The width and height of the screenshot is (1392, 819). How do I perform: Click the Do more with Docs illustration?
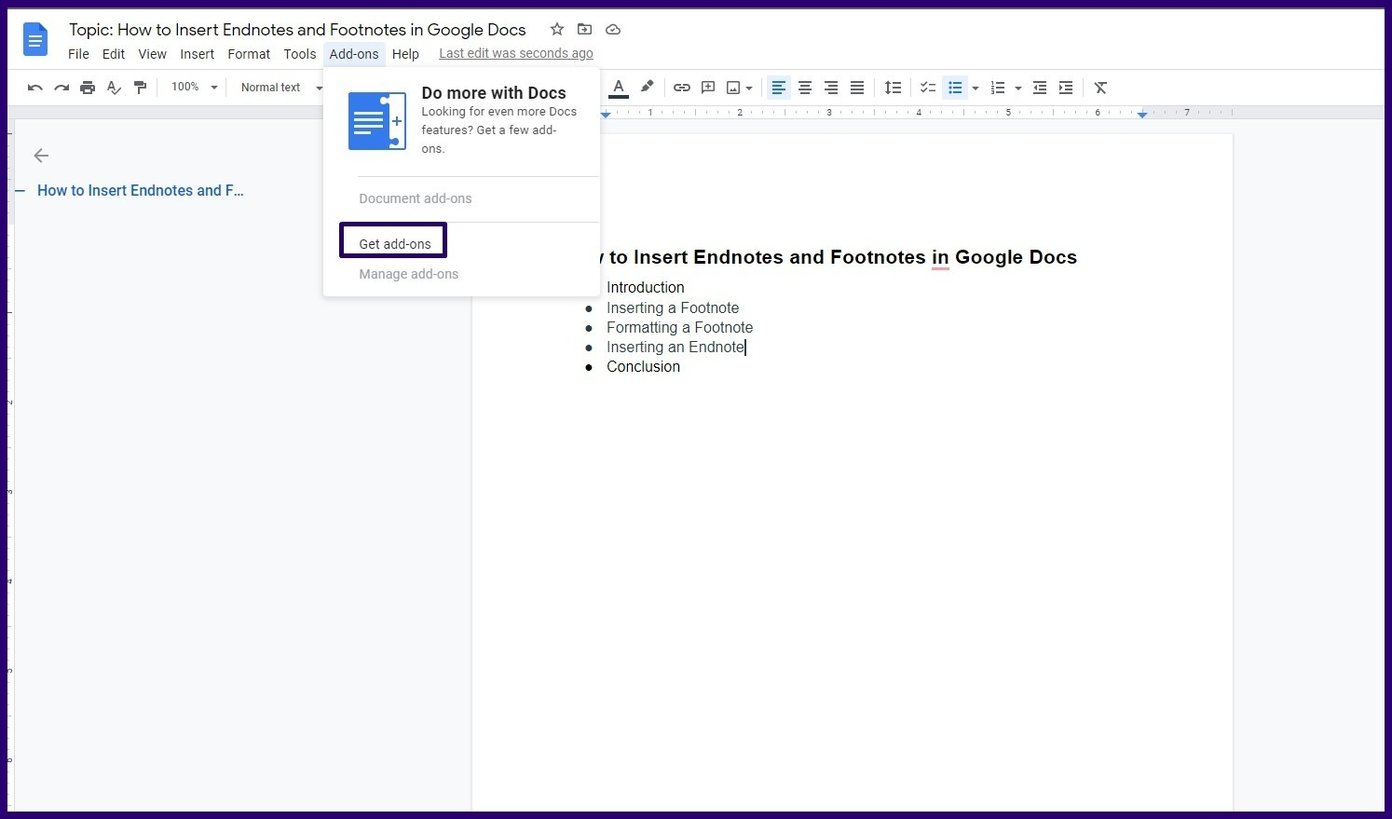click(377, 121)
